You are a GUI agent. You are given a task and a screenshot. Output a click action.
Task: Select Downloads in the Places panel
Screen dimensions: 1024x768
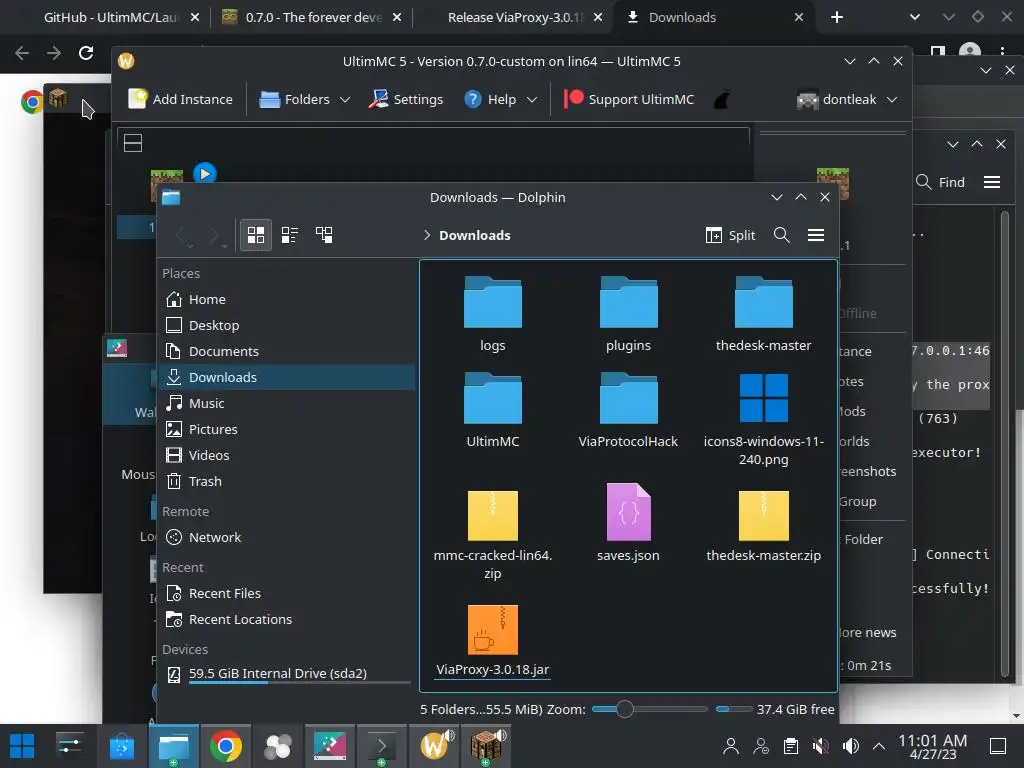pyautogui.click(x=287, y=377)
